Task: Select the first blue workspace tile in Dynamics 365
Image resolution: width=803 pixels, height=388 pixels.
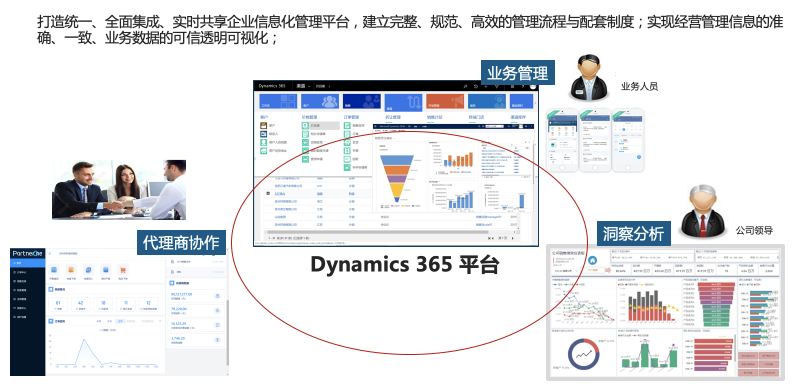Action: (278, 101)
